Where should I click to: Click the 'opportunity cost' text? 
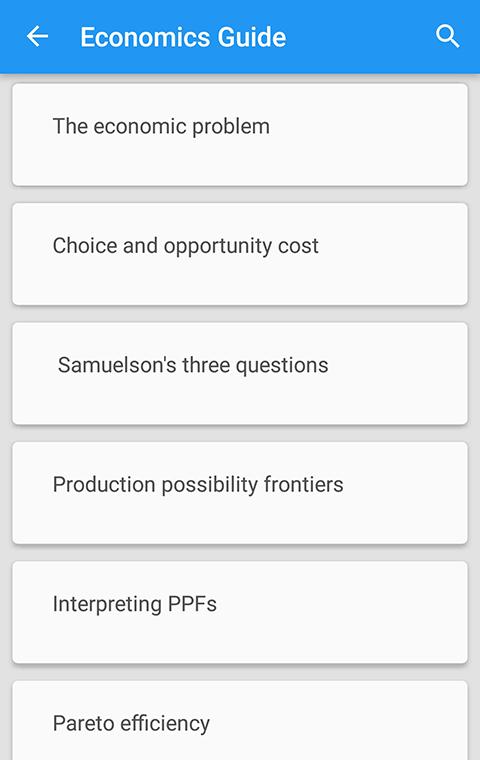tap(241, 246)
